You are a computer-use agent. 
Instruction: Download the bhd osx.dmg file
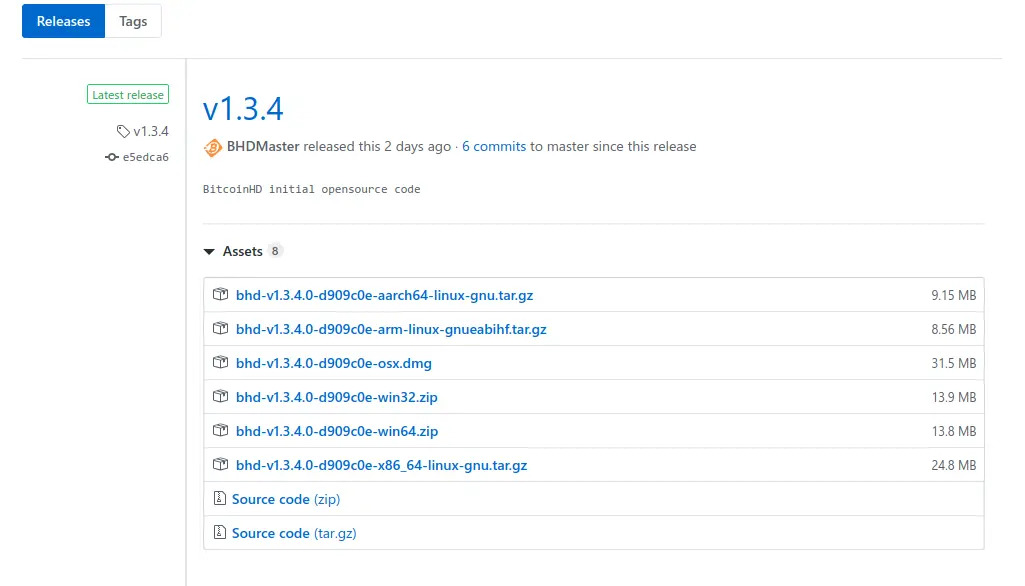(x=333, y=363)
